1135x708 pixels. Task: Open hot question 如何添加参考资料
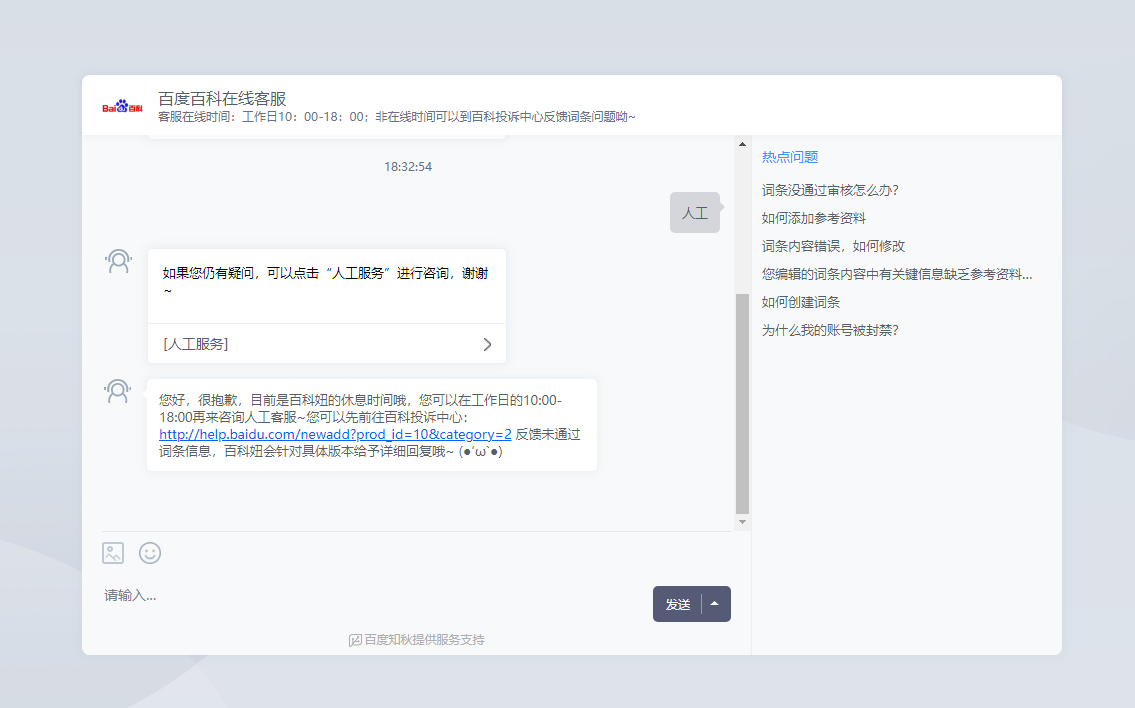click(814, 219)
